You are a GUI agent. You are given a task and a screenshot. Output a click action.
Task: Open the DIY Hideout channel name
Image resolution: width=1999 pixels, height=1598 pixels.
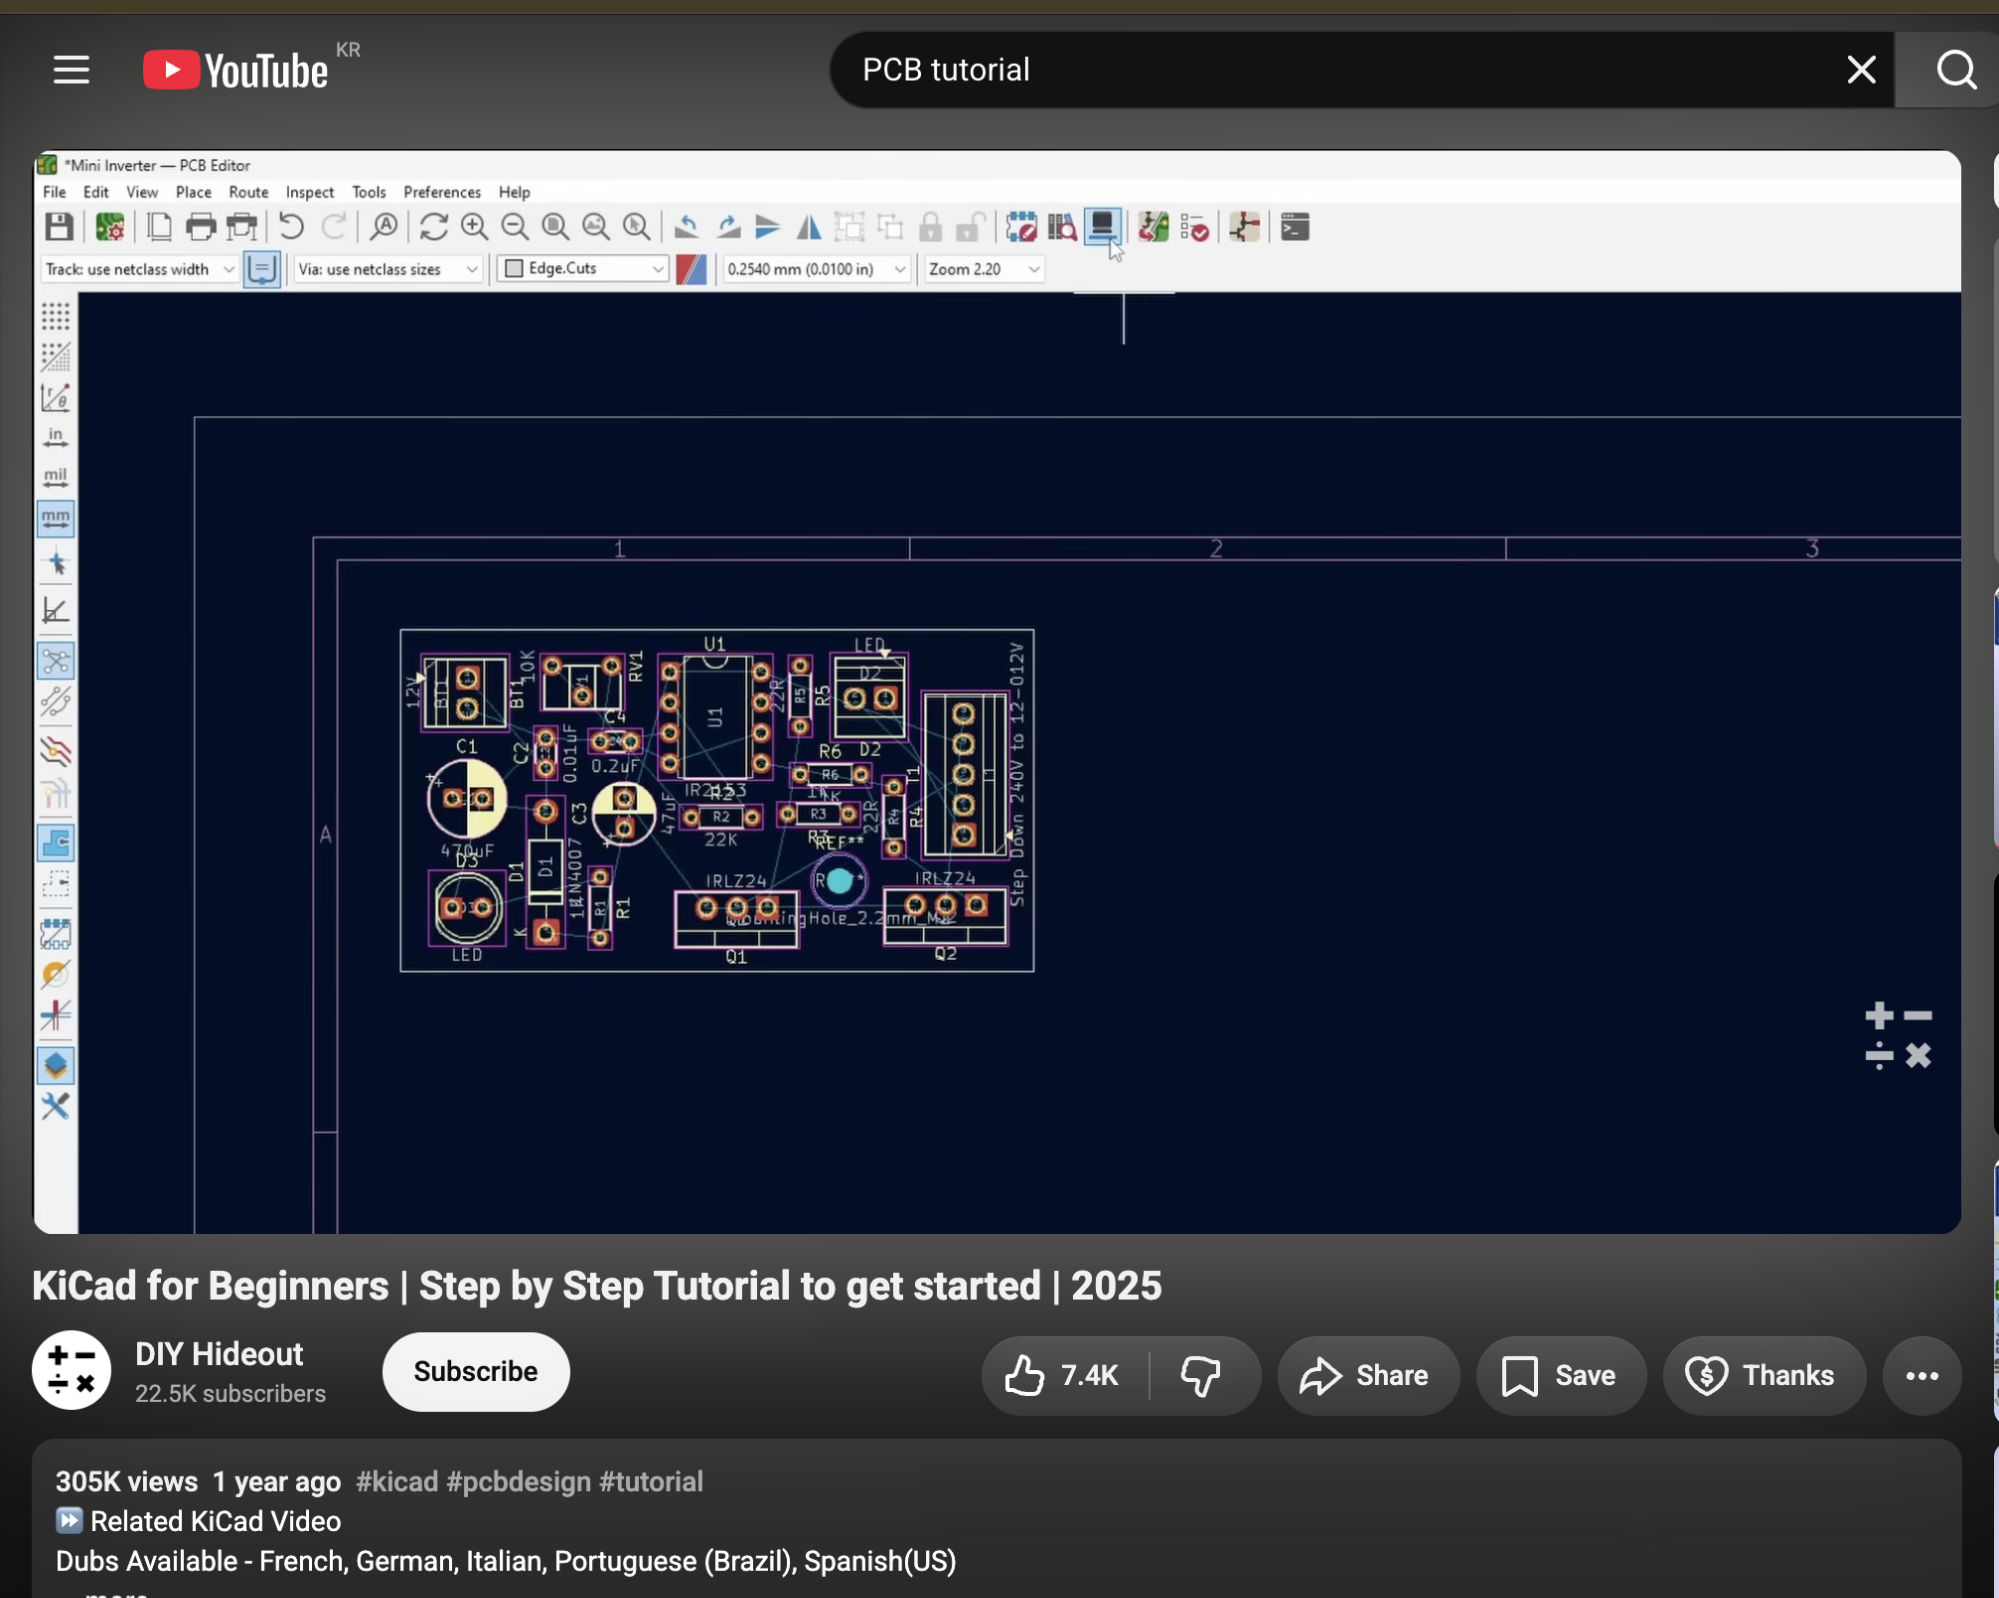tap(219, 1354)
